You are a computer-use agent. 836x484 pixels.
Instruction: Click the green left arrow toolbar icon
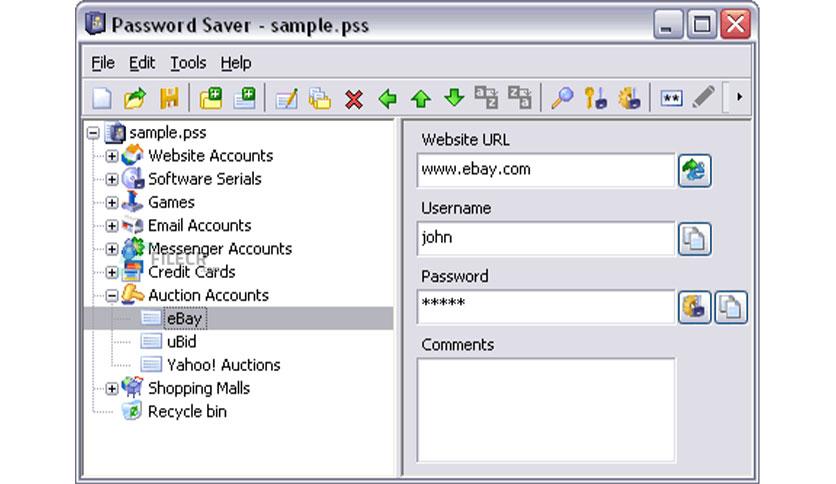388,99
